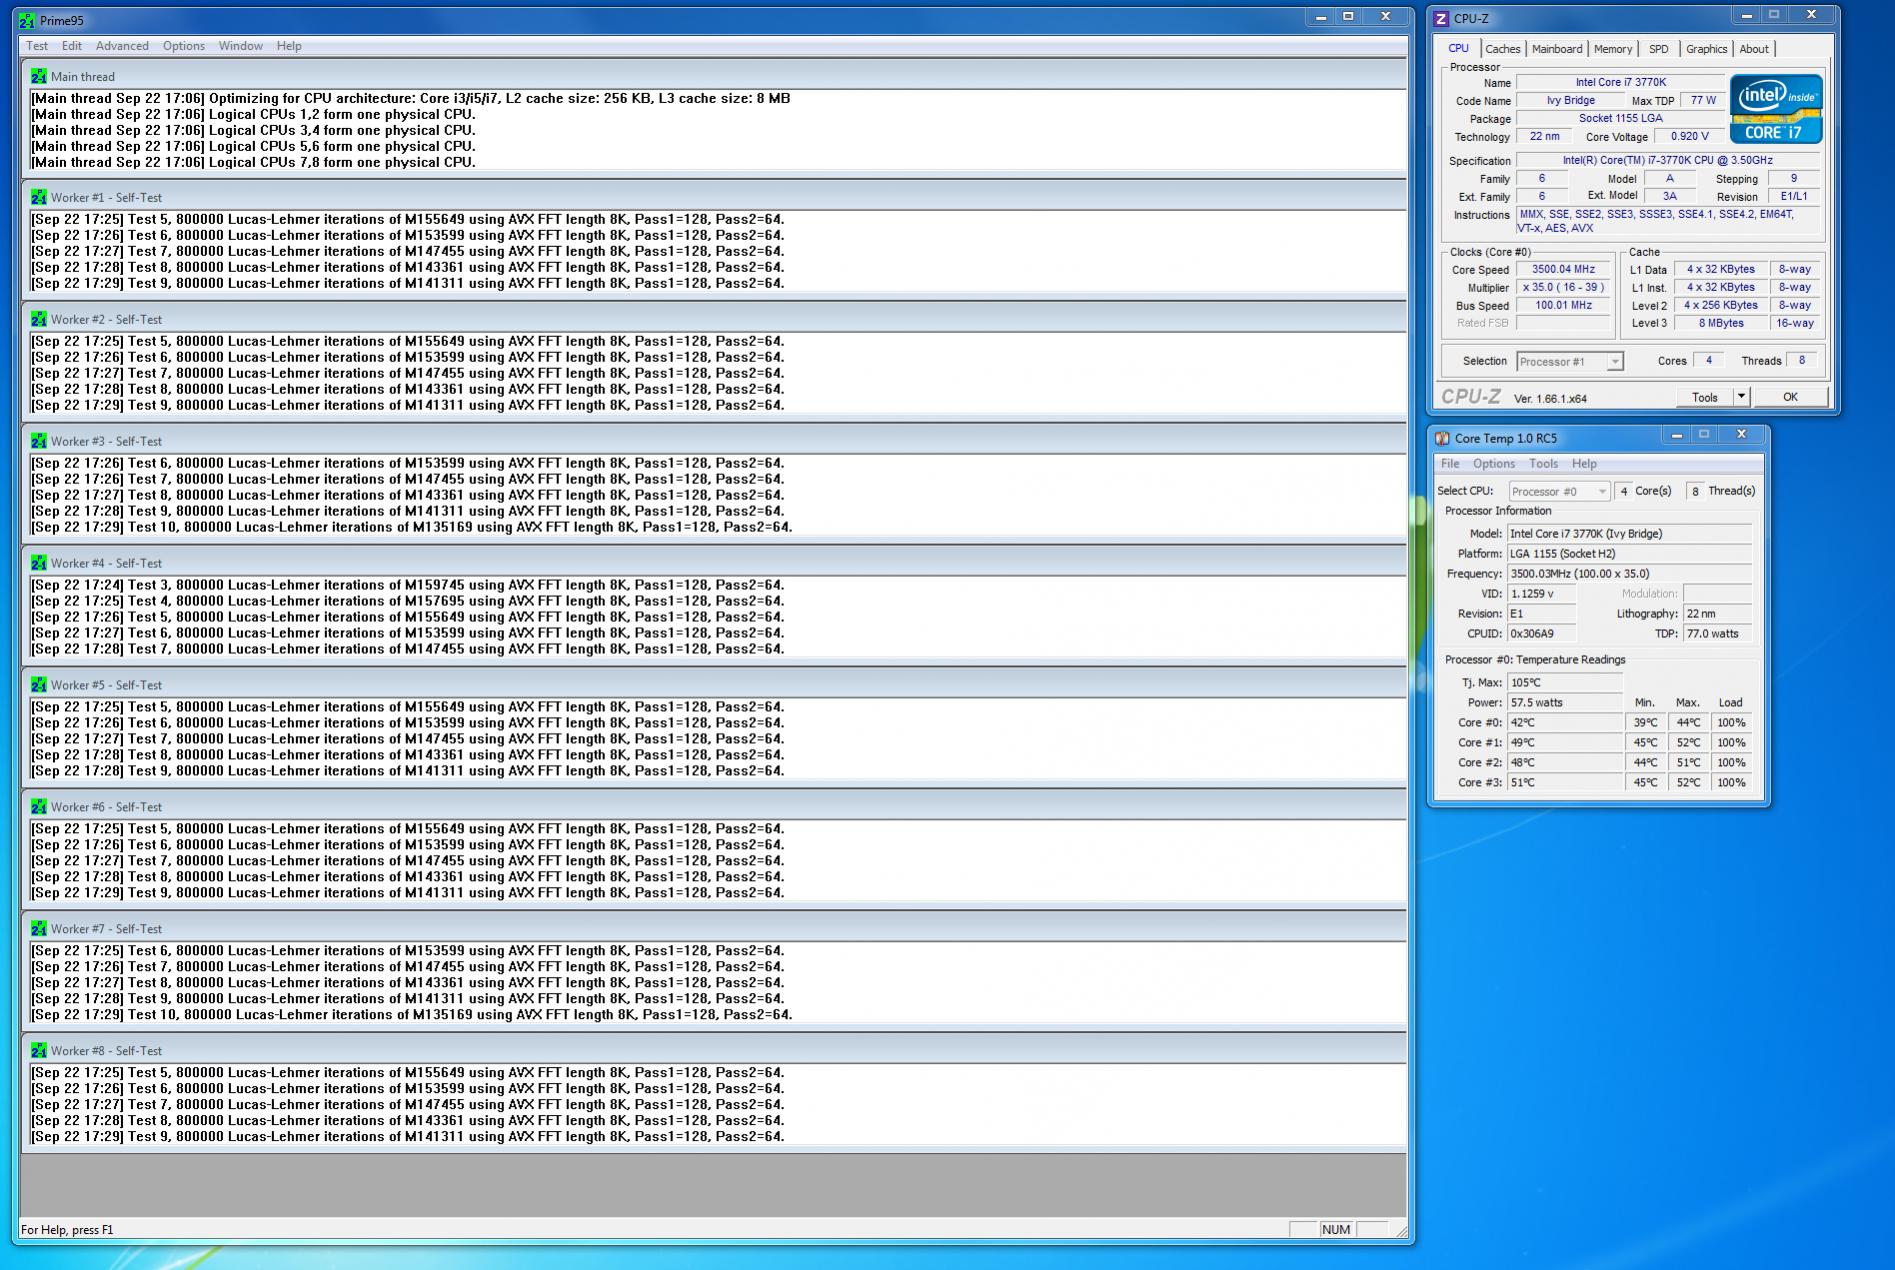
Task: Click the Multiplier value x 35.0
Action: (x=1564, y=287)
